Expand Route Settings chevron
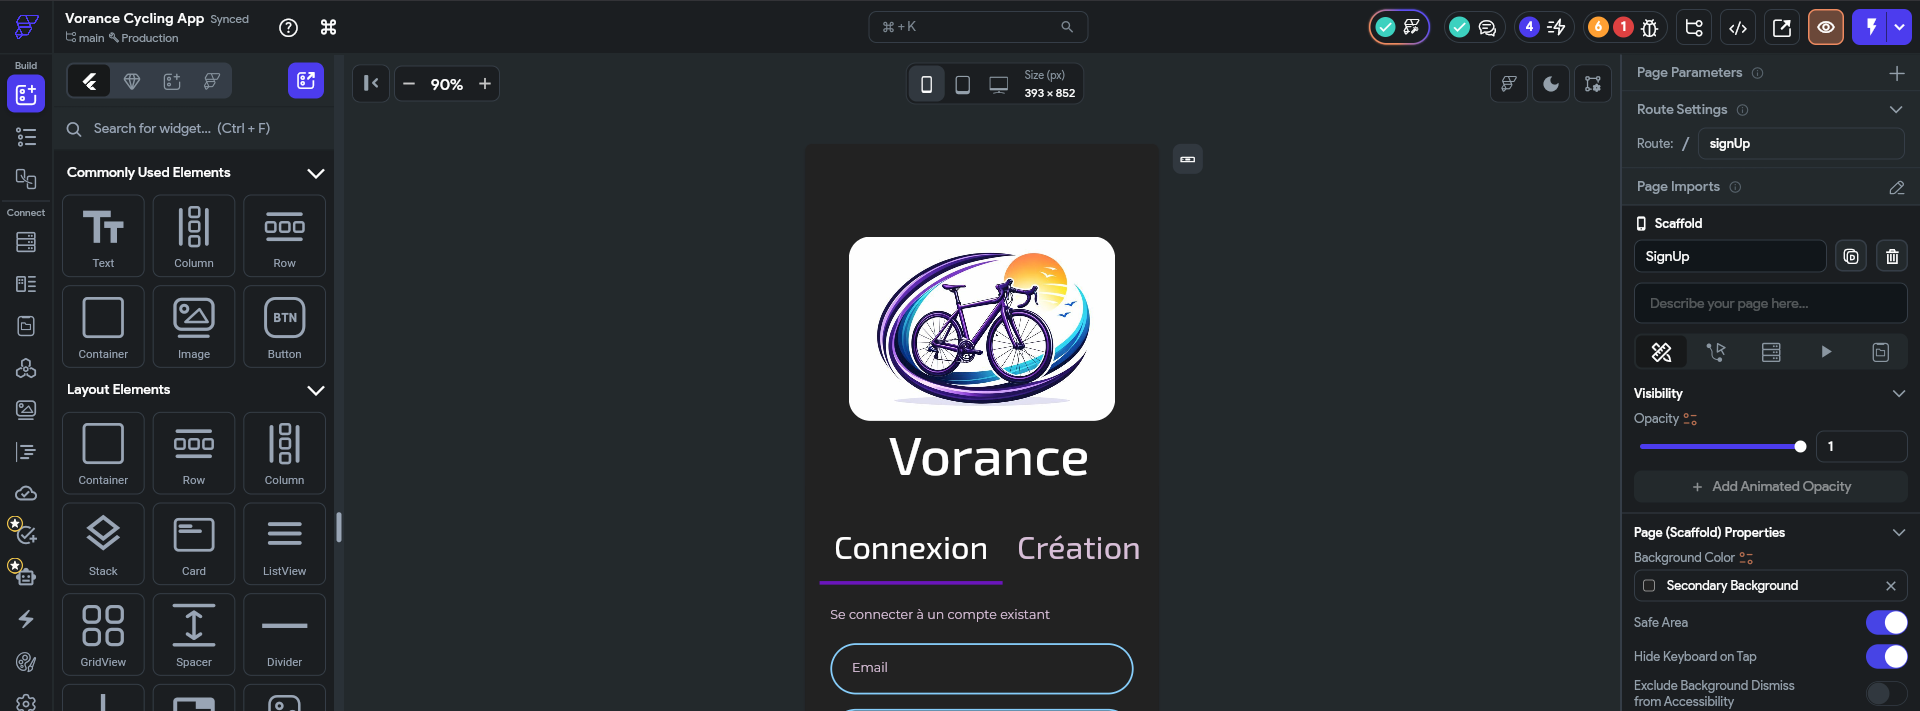The height and width of the screenshot is (711, 1920). tap(1896, 109)
